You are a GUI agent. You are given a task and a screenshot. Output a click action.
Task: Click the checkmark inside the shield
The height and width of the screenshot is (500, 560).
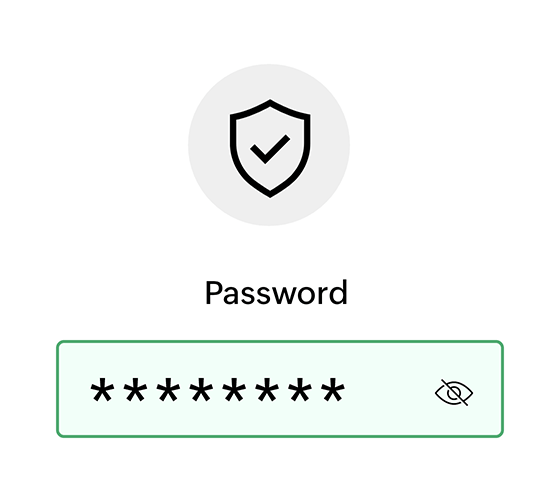click(270, 149)
